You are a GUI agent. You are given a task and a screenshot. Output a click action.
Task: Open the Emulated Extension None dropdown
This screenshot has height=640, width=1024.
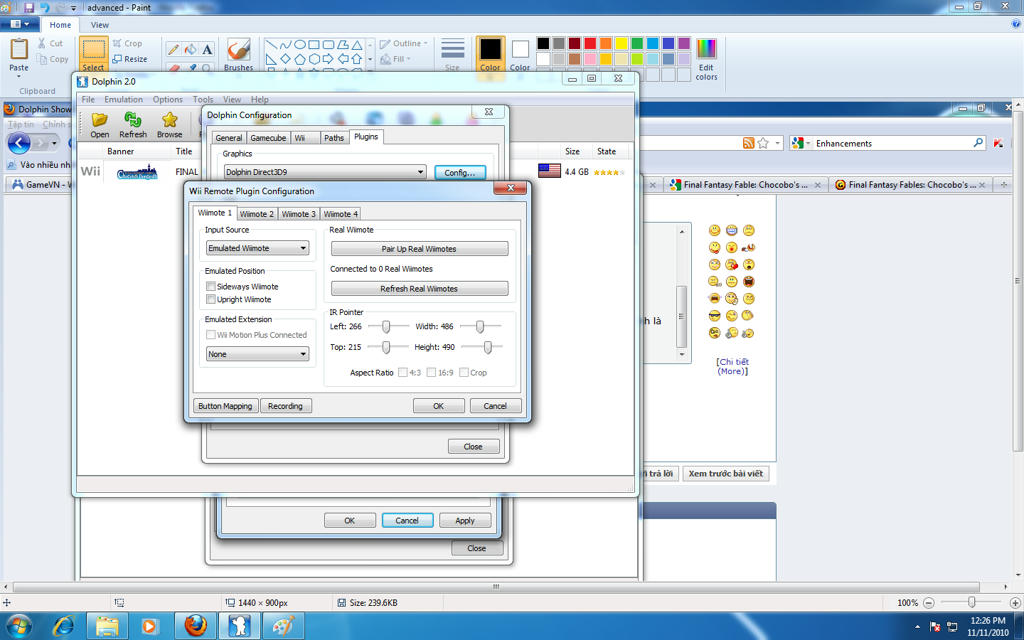point(258,354)
